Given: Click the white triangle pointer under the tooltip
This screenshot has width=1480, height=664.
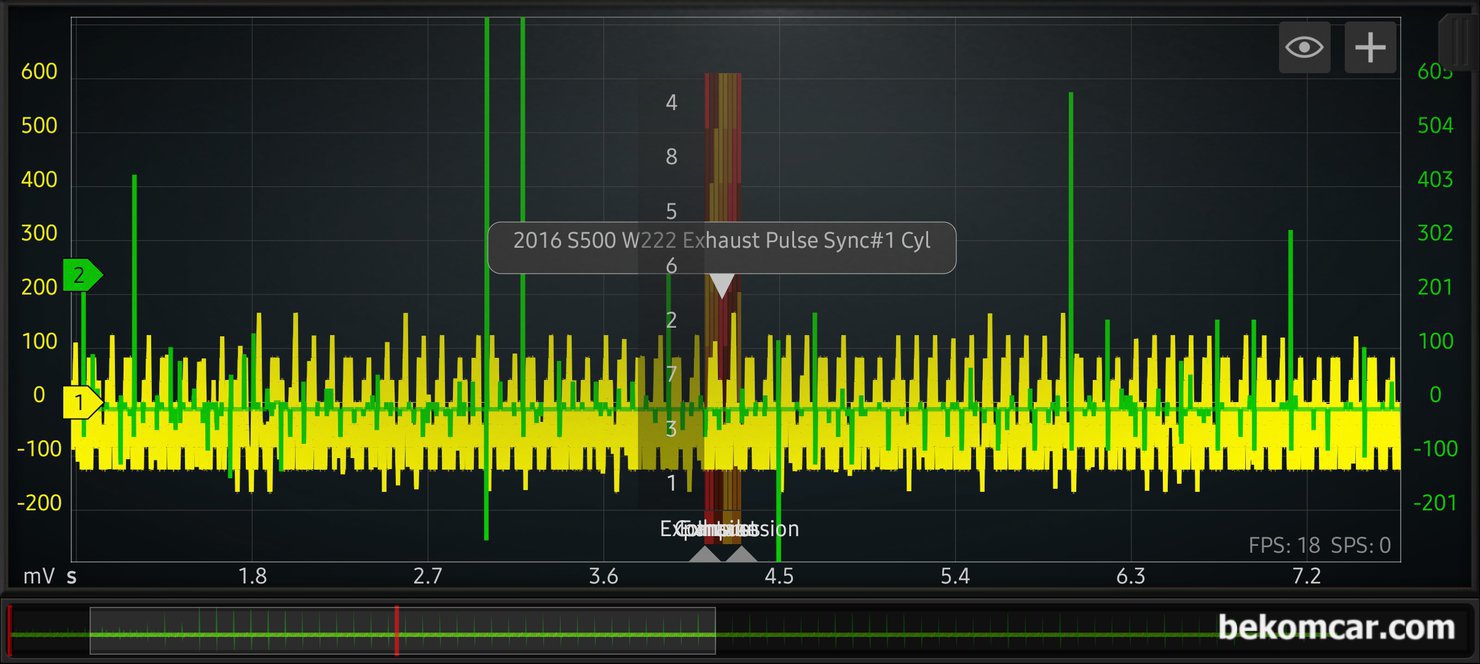Looking at the screenshot, I should (x=722, y=286).
